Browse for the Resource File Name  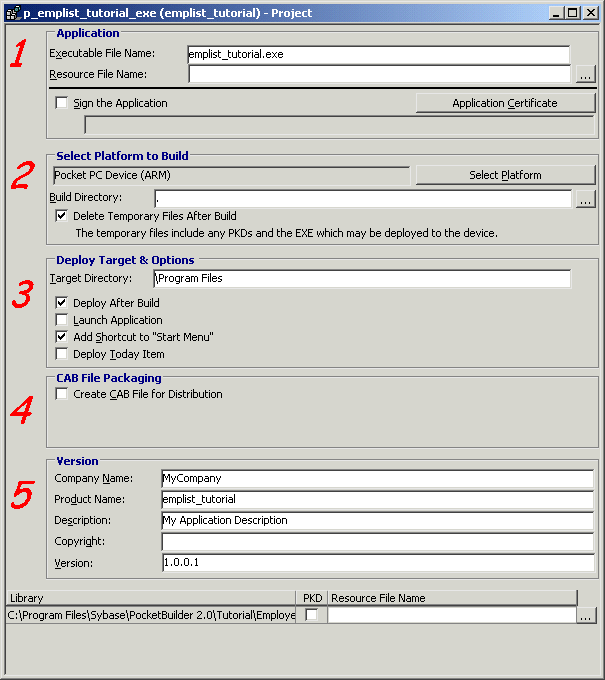tap(585, 74)
